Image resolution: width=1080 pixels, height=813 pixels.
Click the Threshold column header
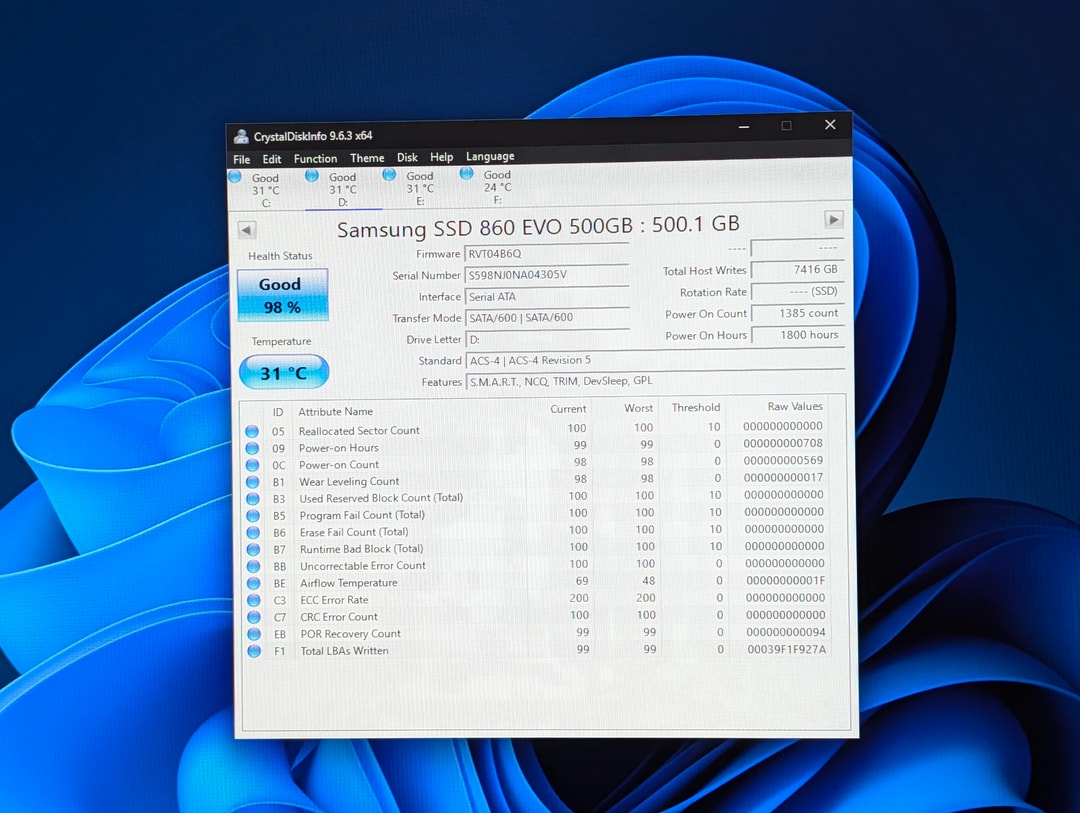coord(696,407)
